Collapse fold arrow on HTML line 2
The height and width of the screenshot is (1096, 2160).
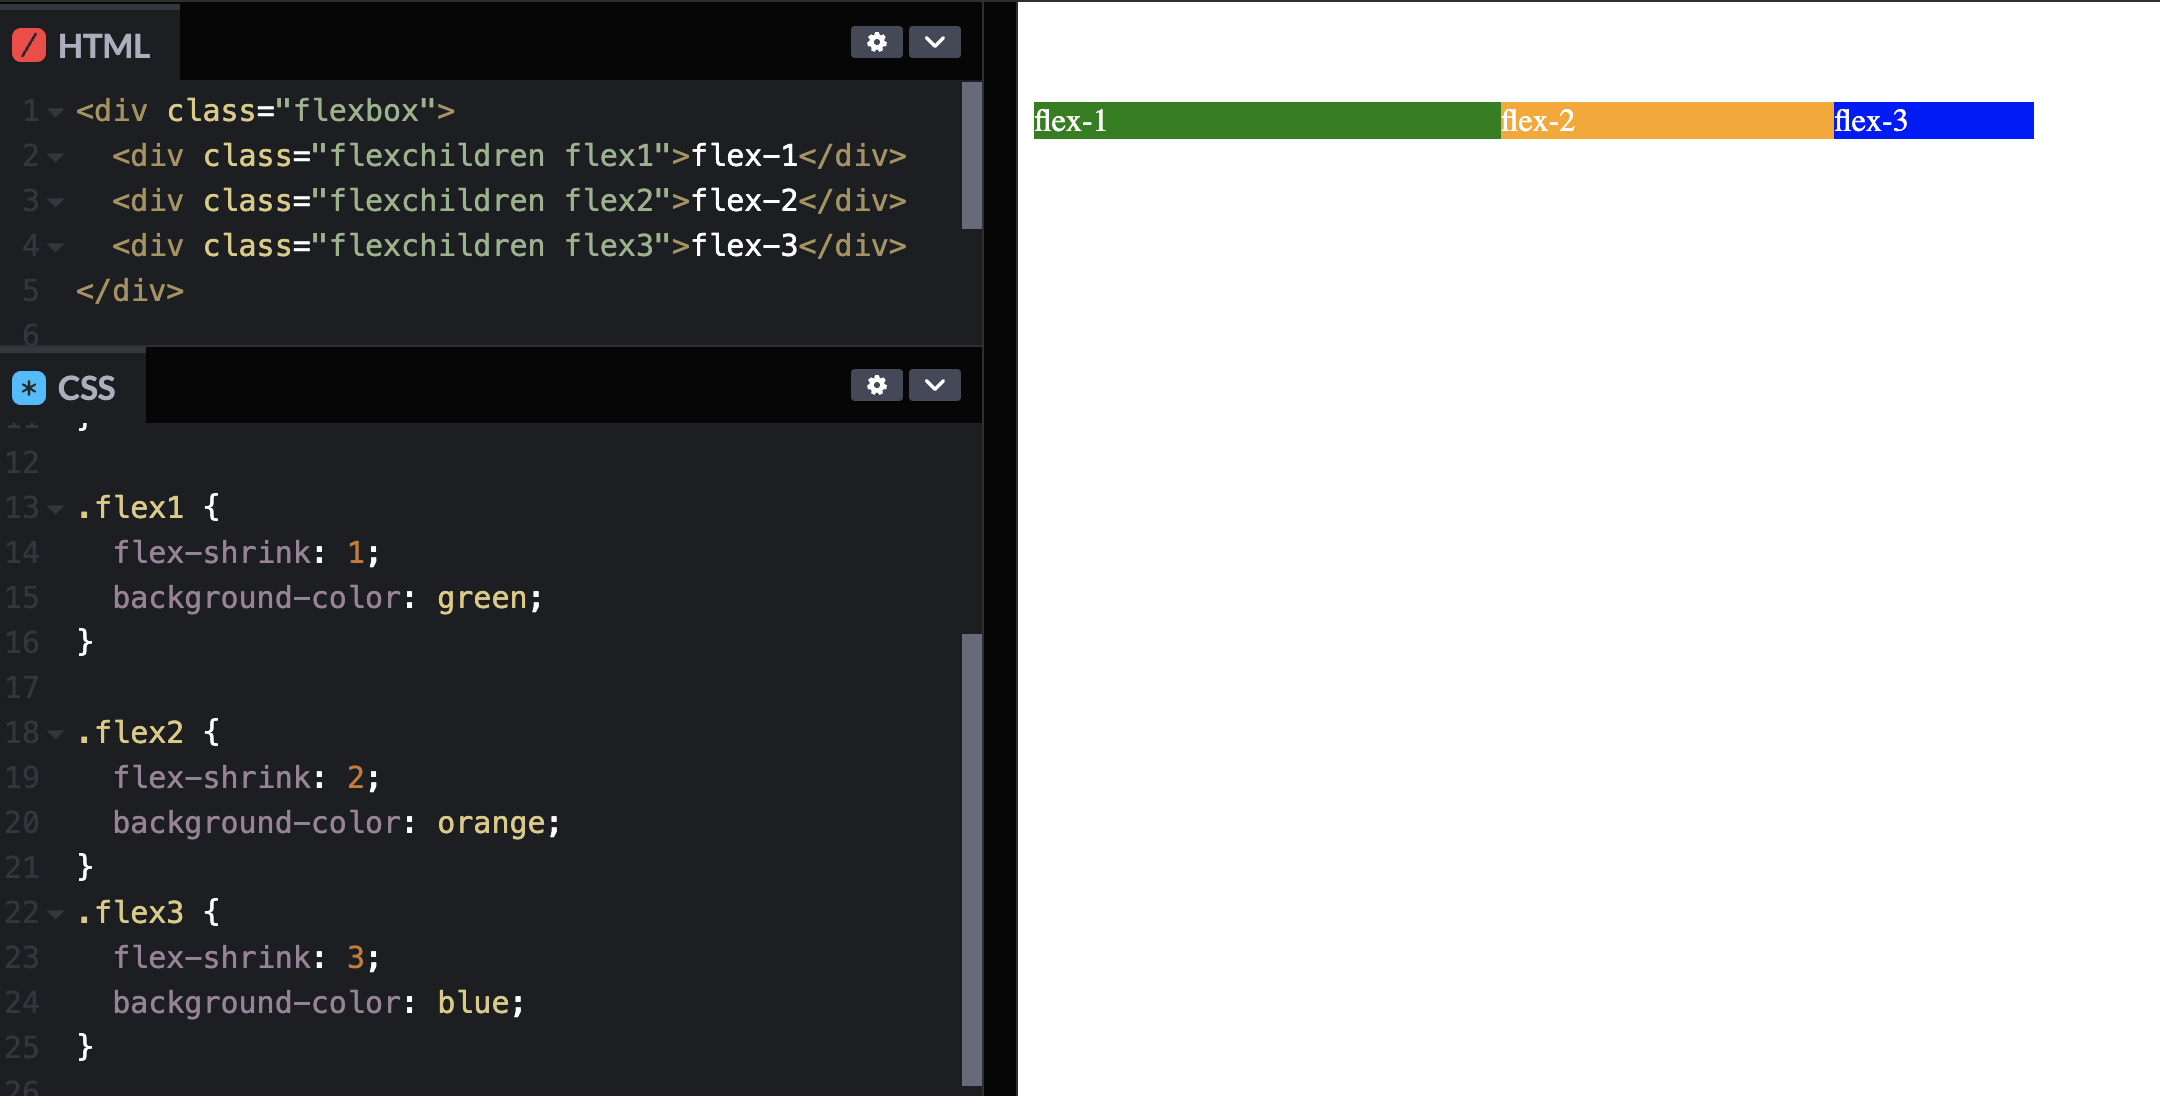point(56,157)
